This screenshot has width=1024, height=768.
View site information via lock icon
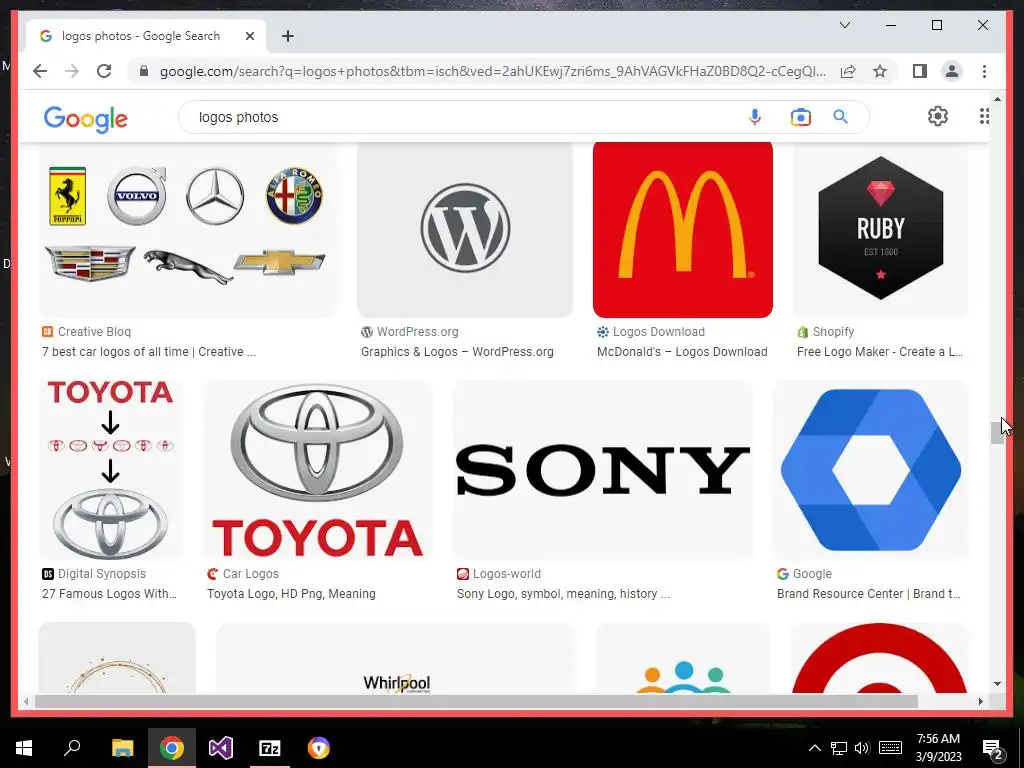tap(144, 71)
